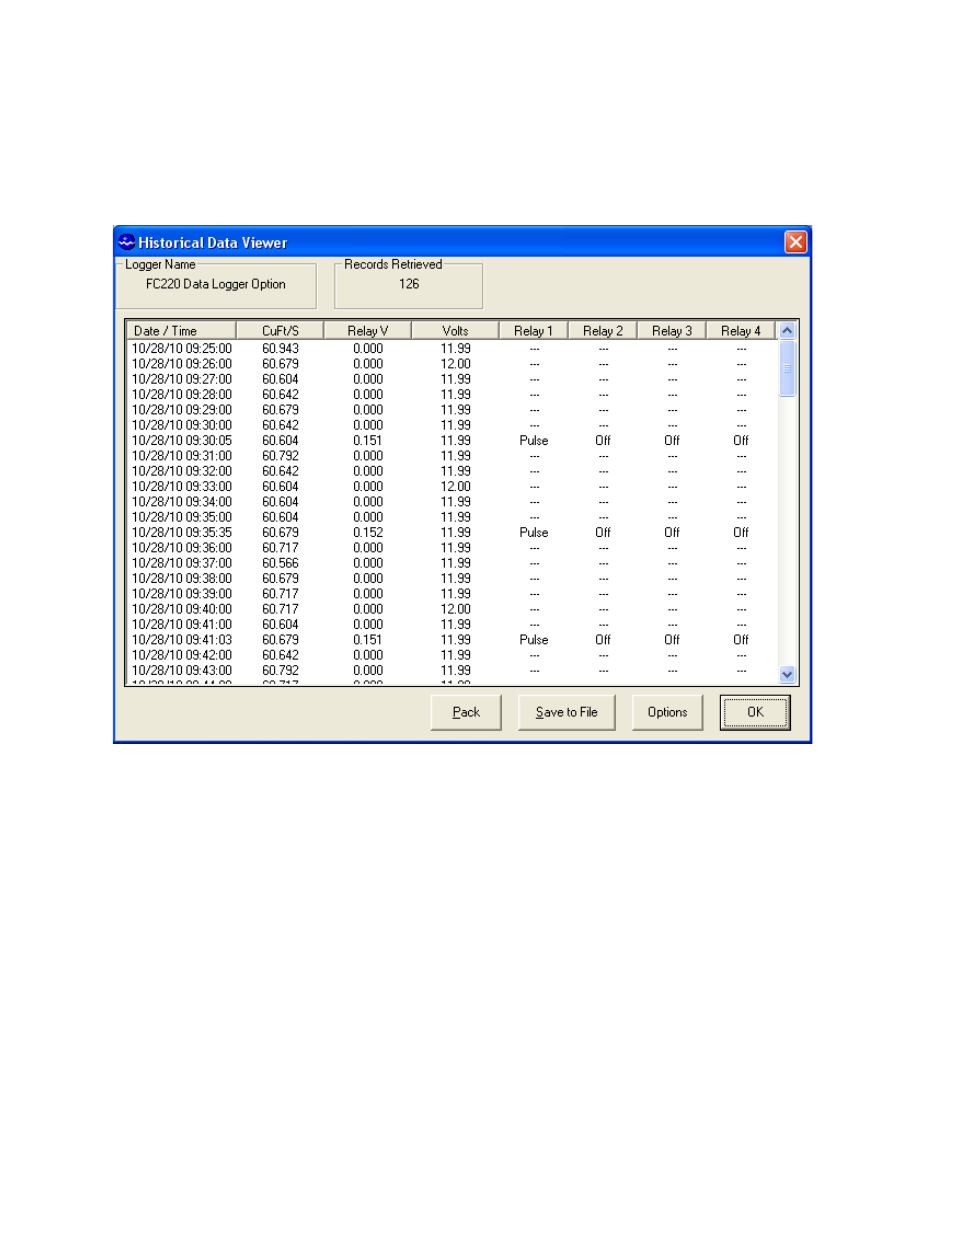Select the row 10/28/10 09:35:00
954x1235 pixels.
(452, 517)
